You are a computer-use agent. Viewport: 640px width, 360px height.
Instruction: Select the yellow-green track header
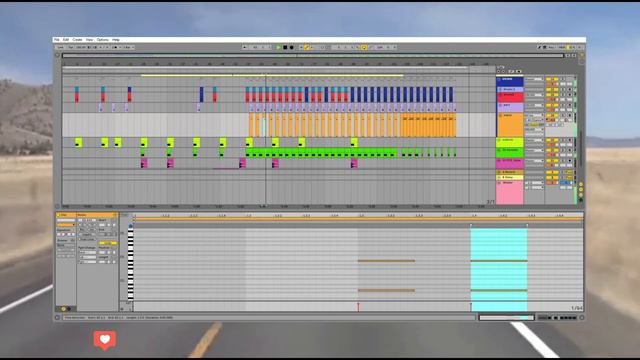(x=510, y=142)
